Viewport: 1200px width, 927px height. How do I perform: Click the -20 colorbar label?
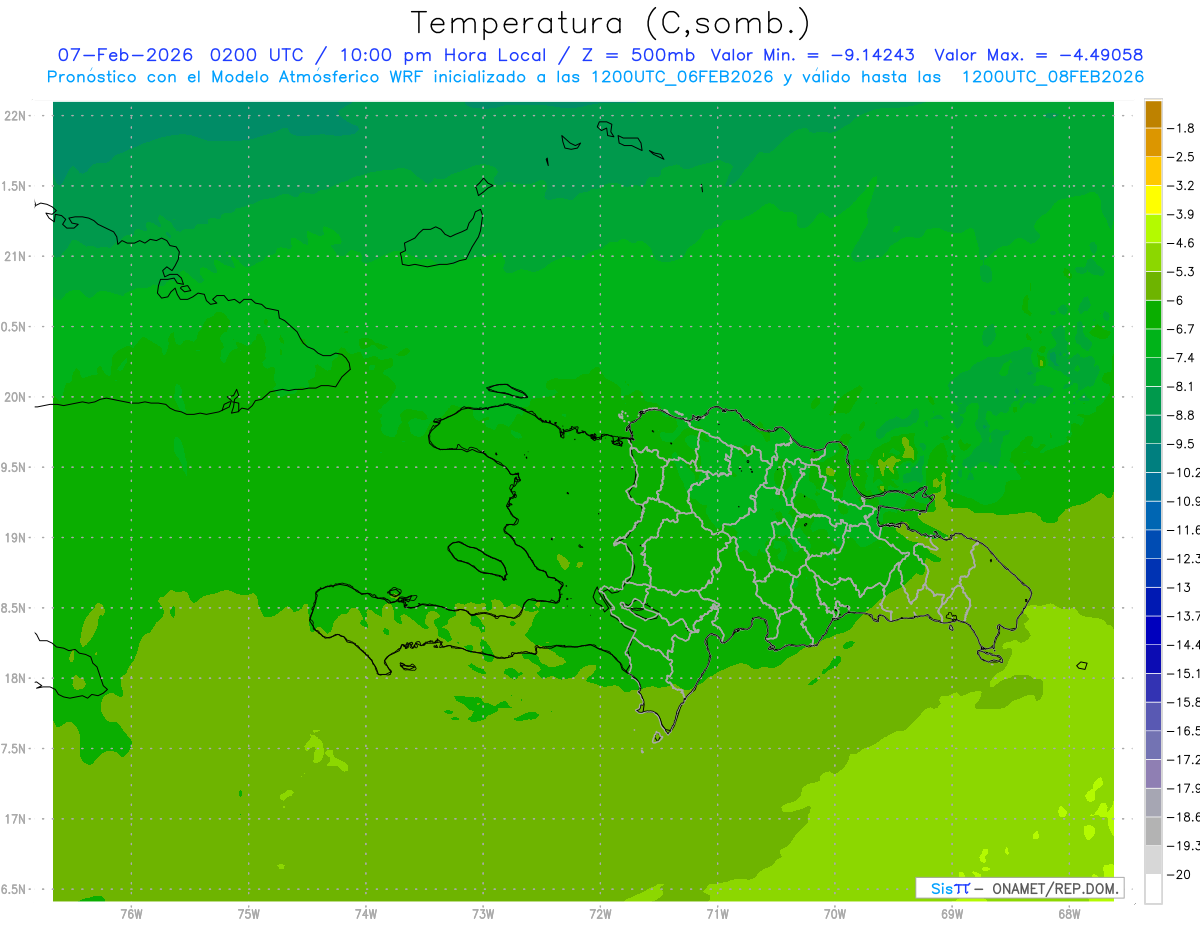point(1179,874)
